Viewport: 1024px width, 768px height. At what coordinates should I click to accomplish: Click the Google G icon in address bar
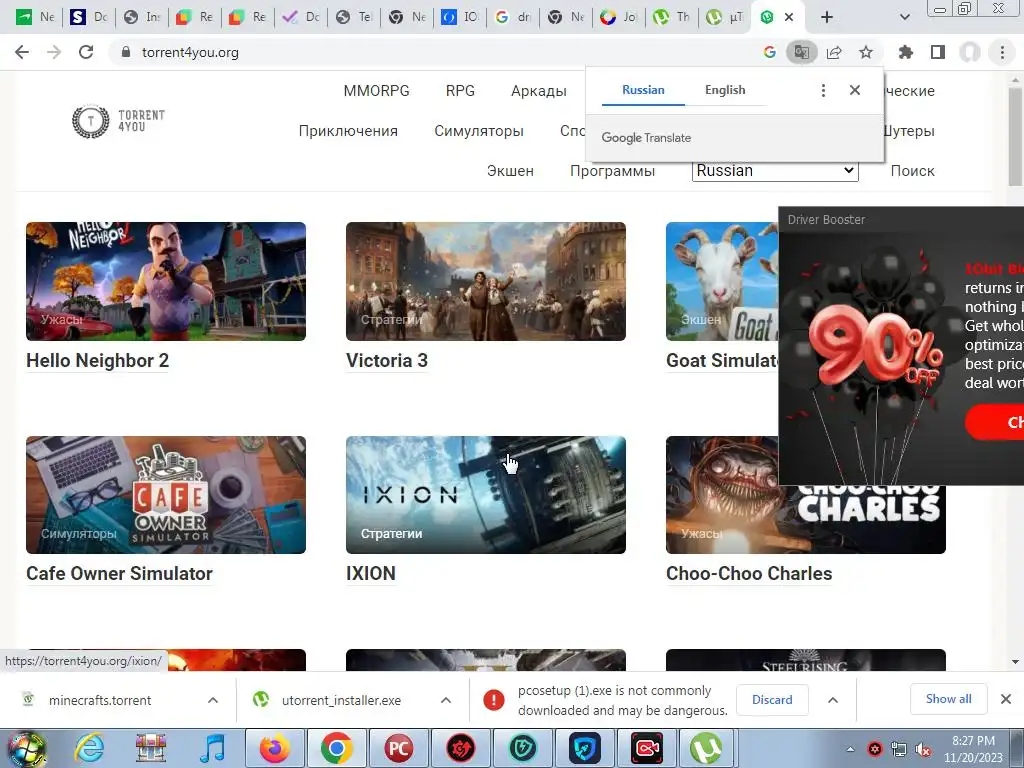point(770,52)
